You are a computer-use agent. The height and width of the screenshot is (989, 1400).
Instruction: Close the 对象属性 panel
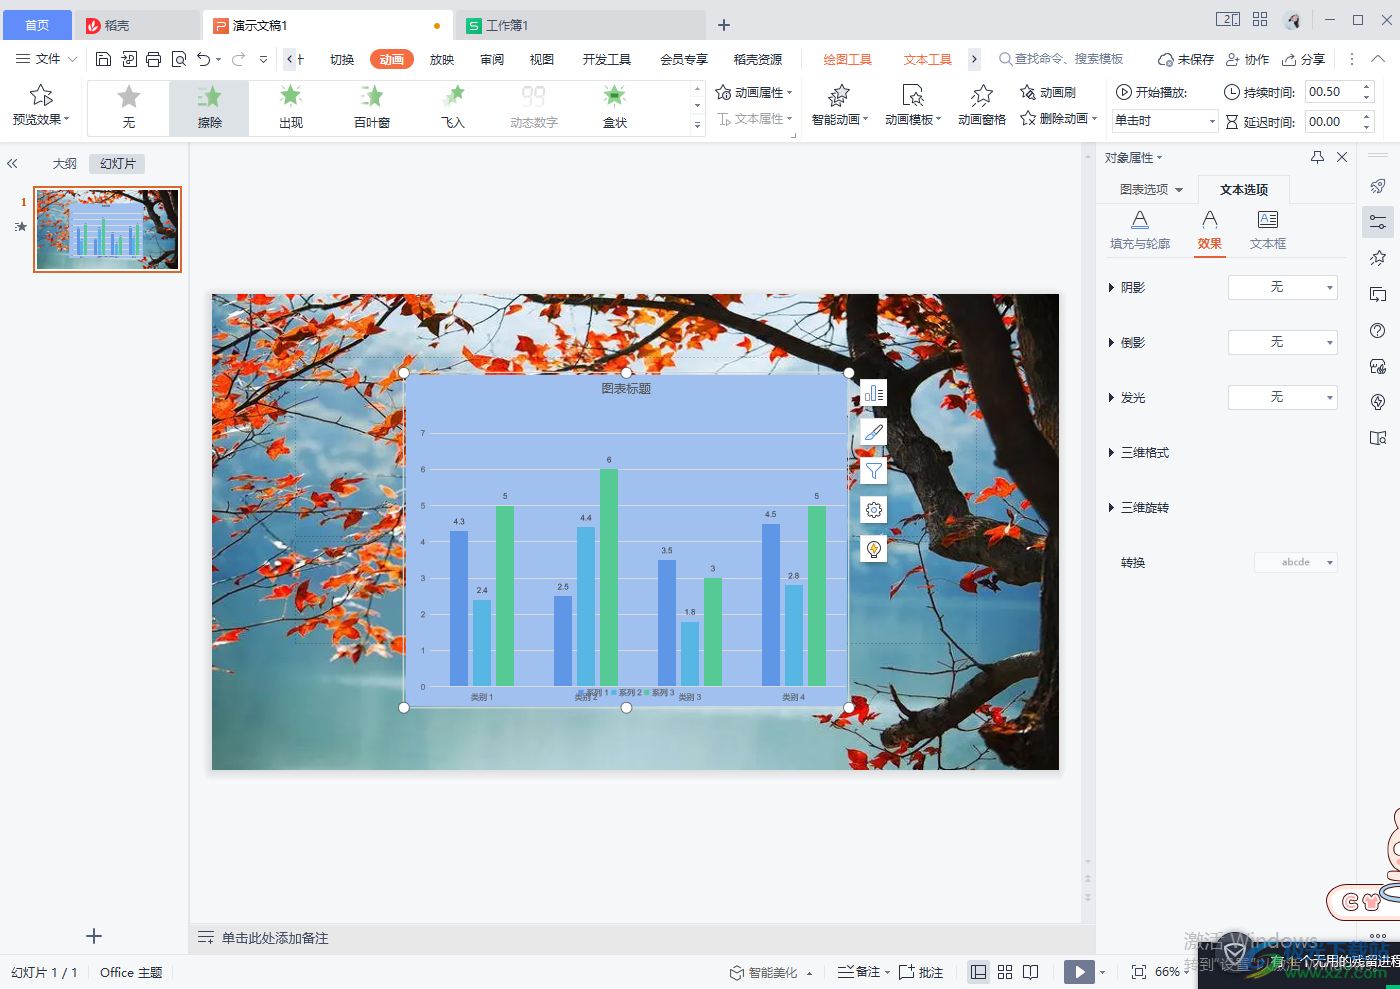pyautogui.click(x=1342, y=157)
